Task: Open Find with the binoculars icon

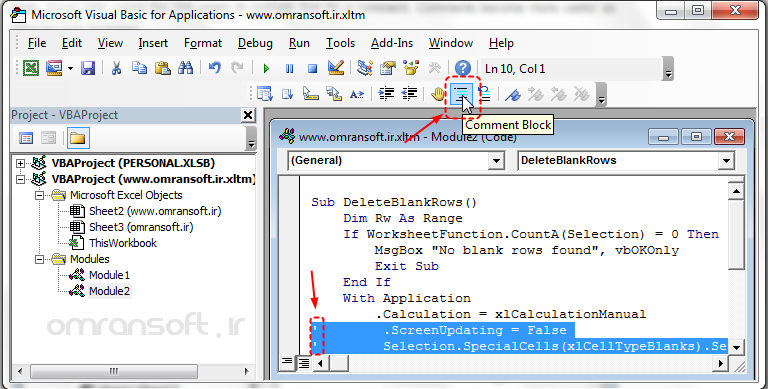Action: [x=186, y=68]
